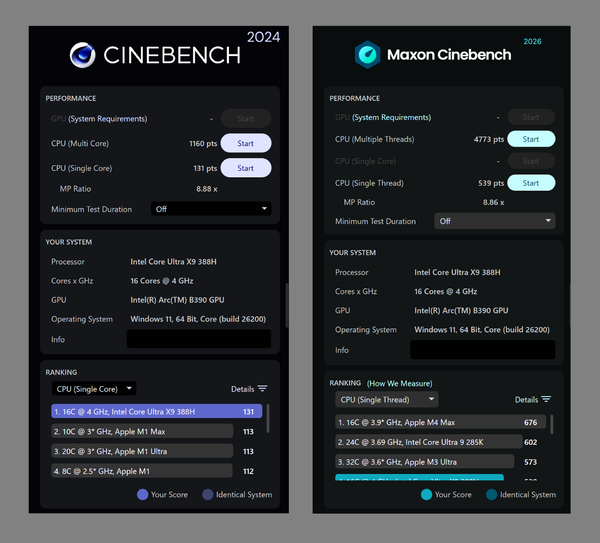Click the Processor name in Cinebench 2024
The image size is (600, 543).
(173, 262)
